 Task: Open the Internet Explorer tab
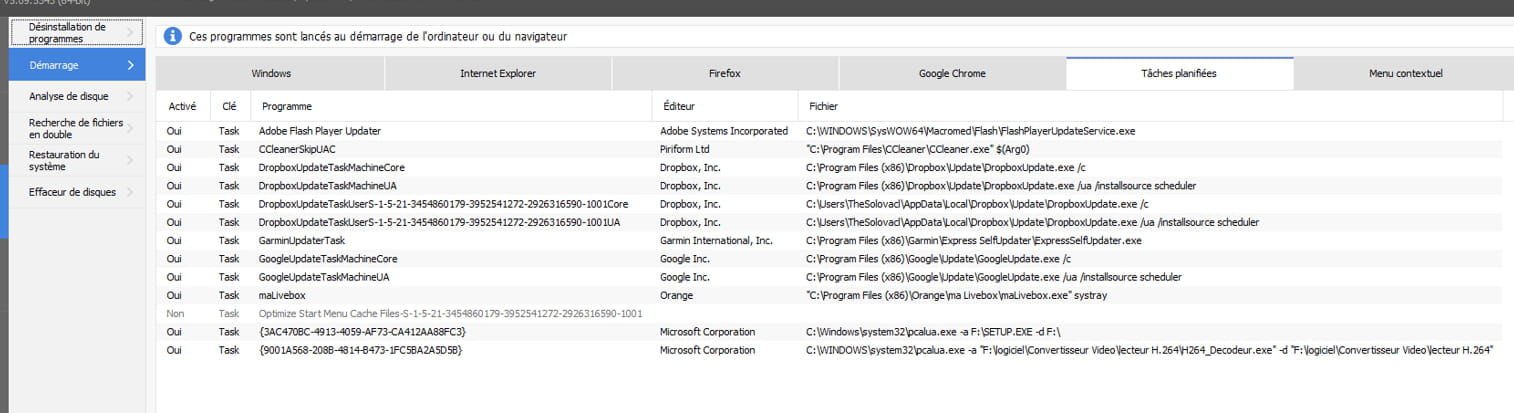(x=497, y=74)
